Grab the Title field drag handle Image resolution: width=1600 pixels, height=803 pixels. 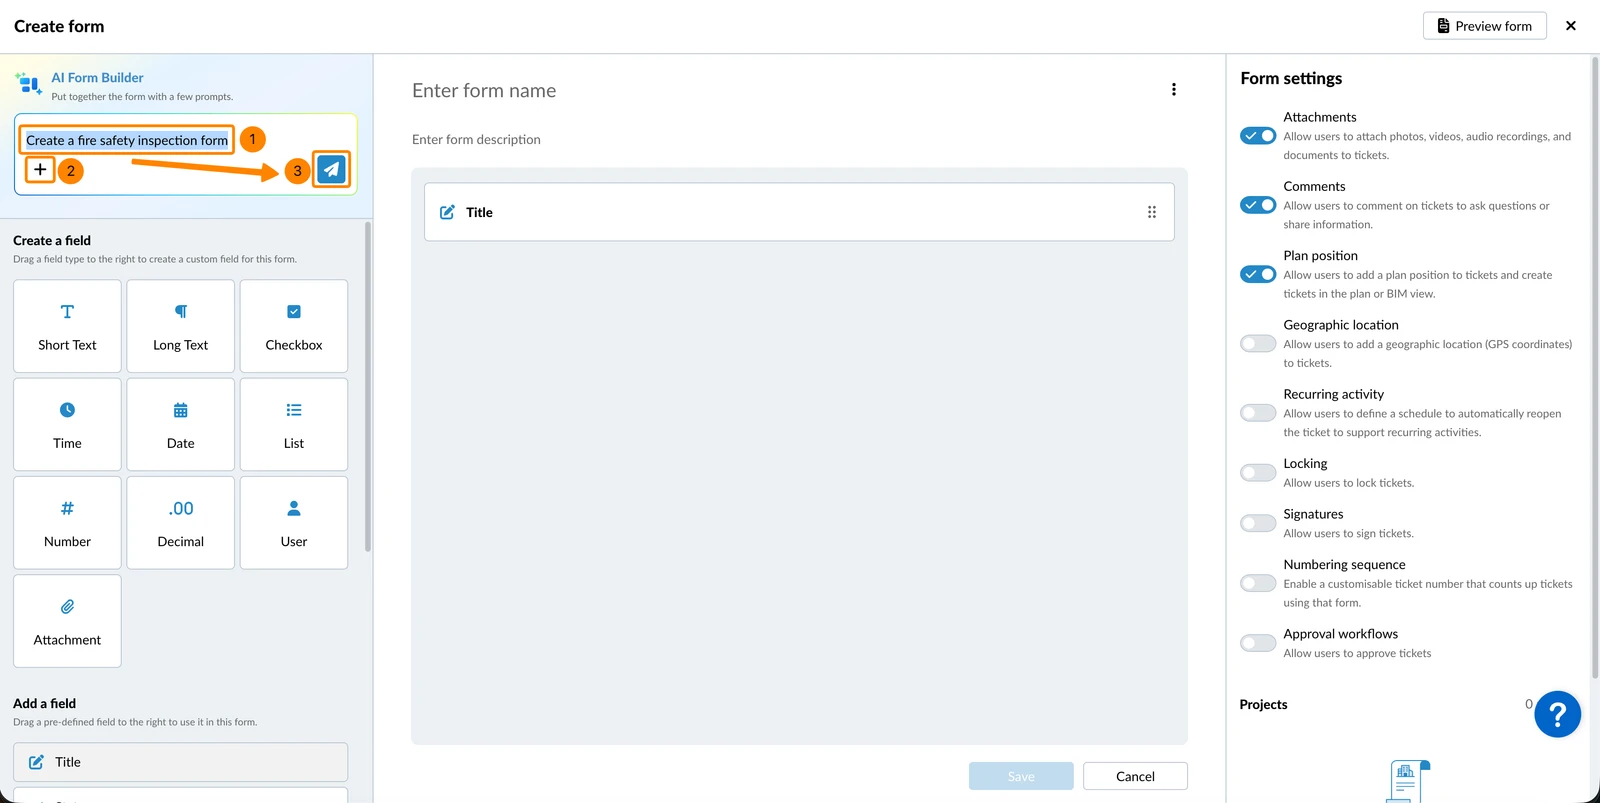point(1152,212)
